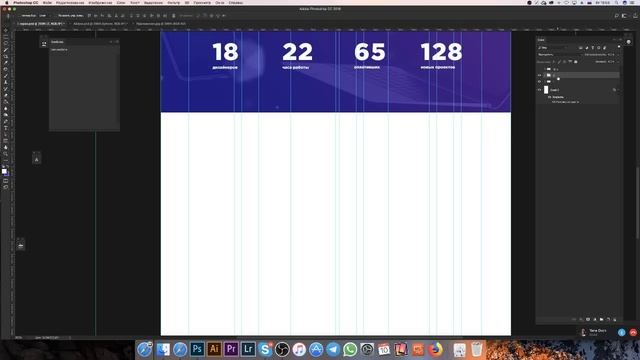Click add layer style fx icon at panel bottom
Screen dimensions: 640x360
pos(581,319)
